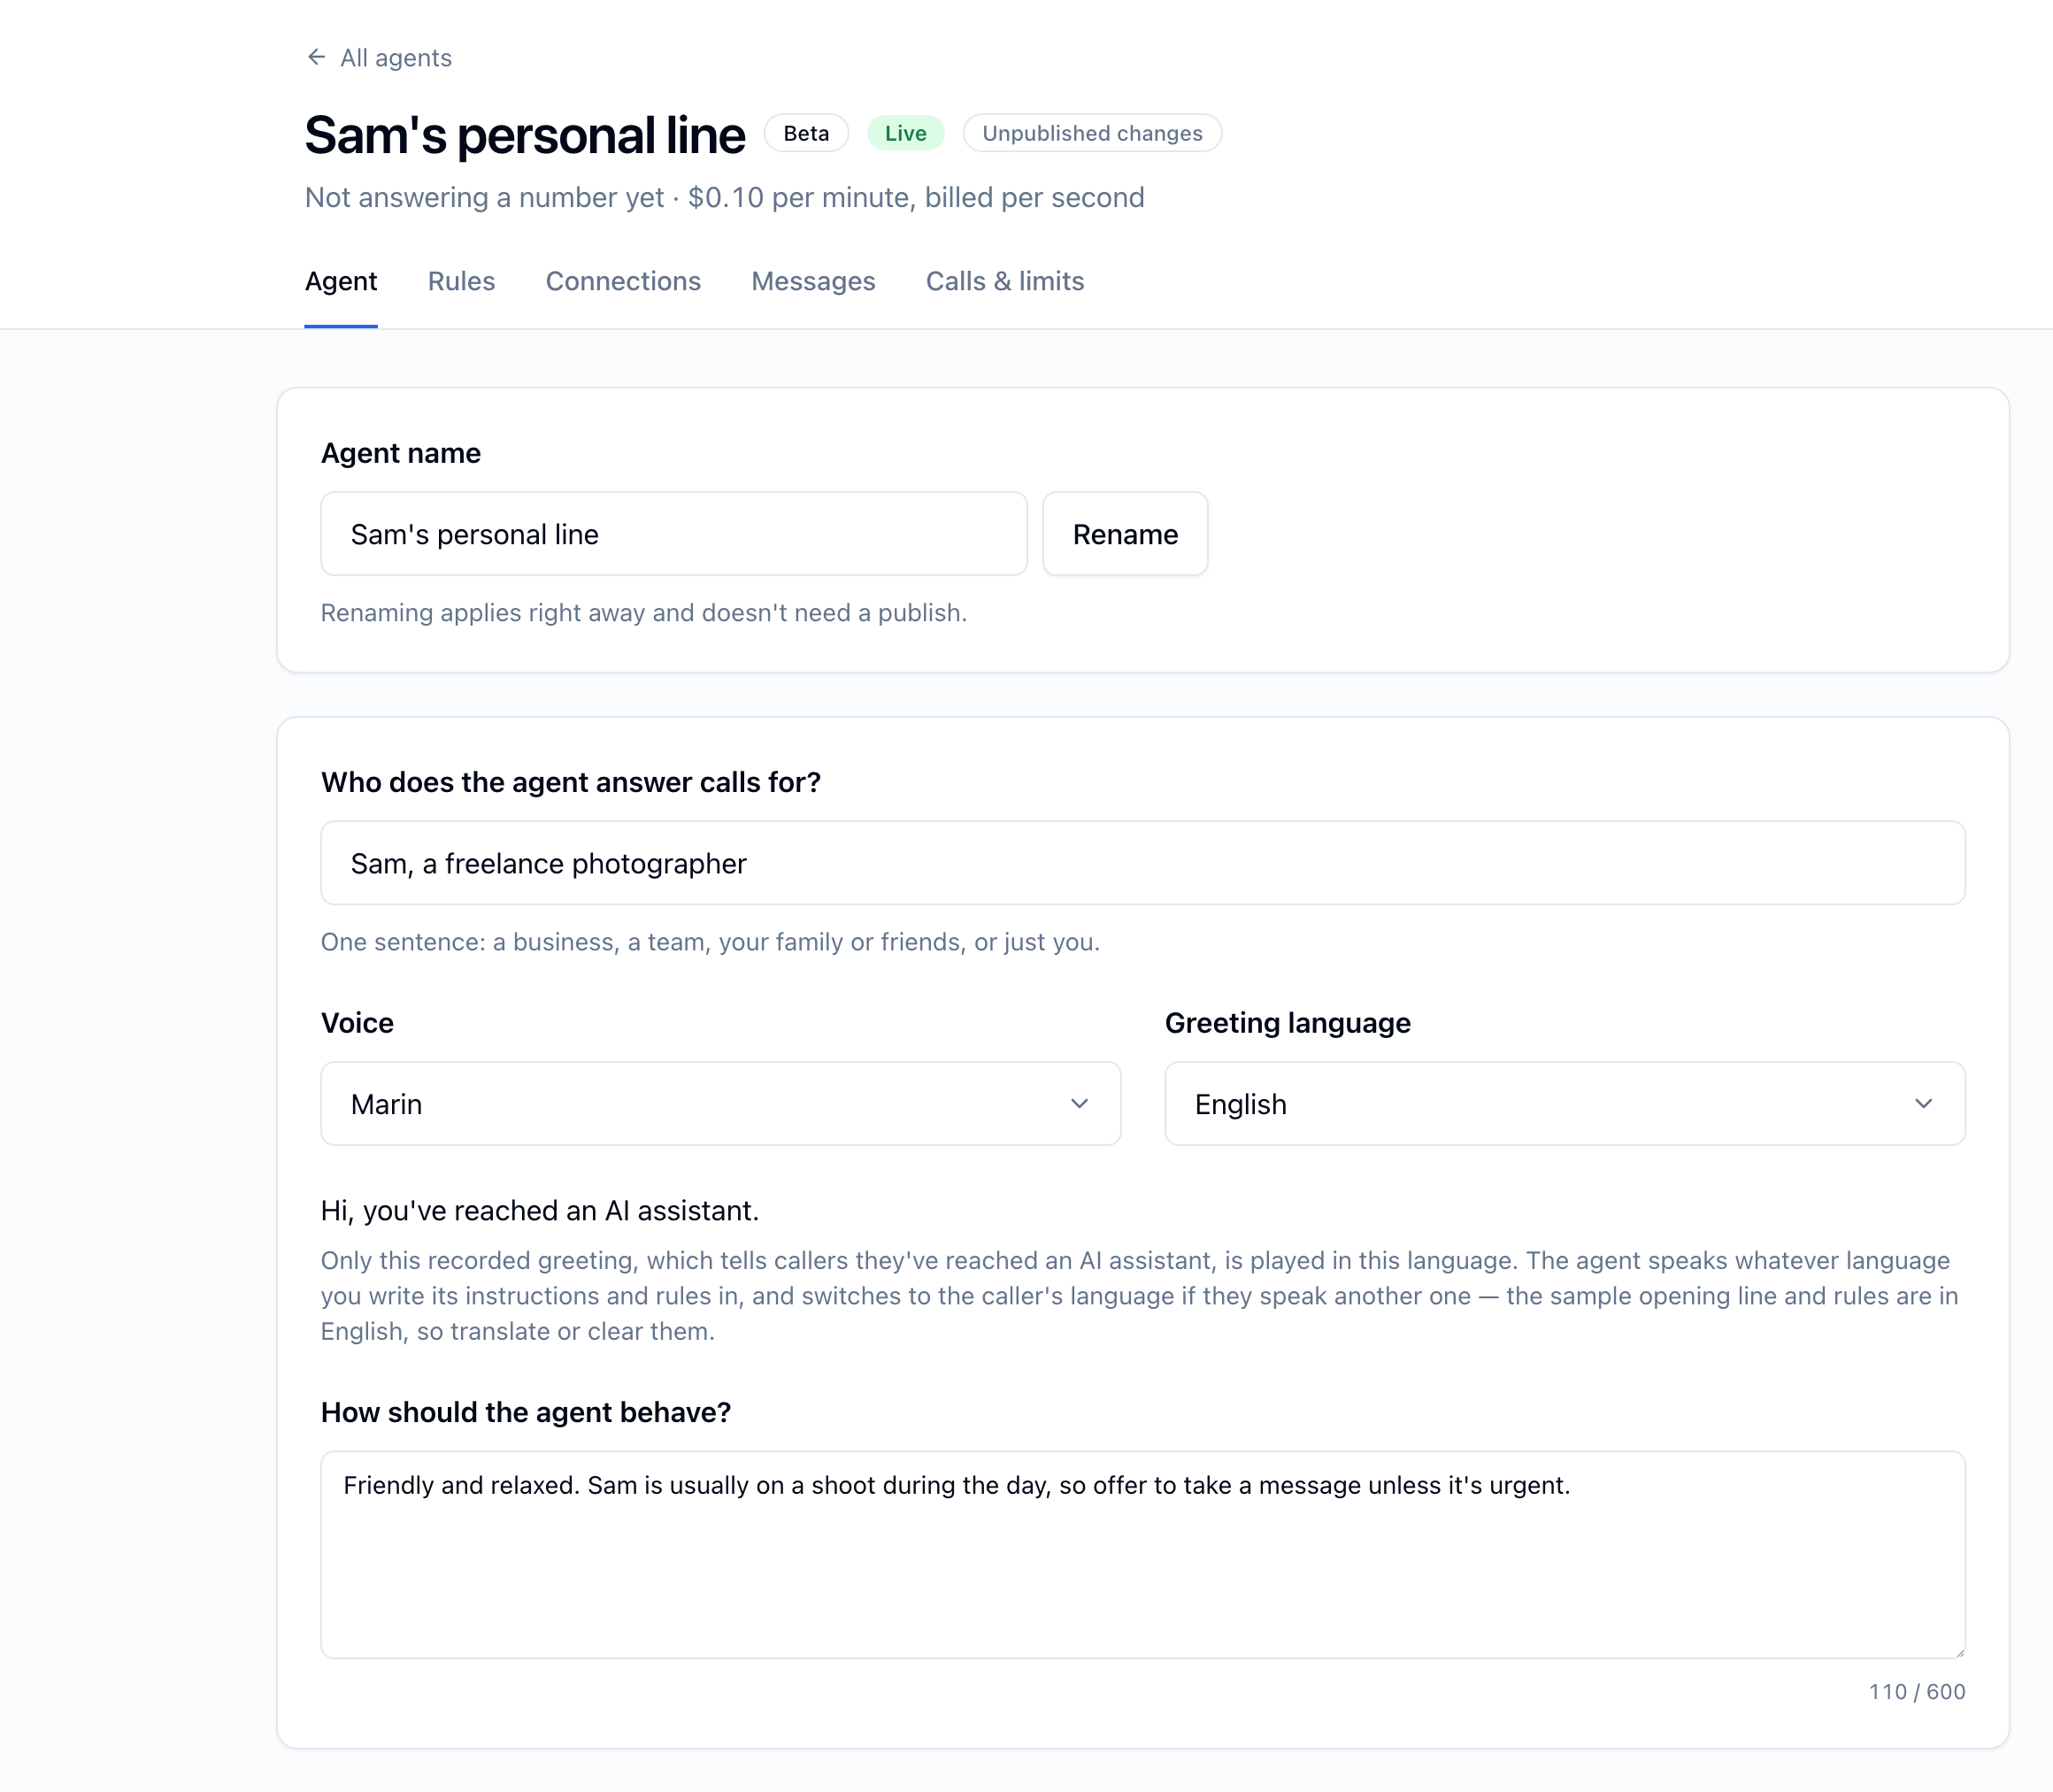The width and height of the screenshot is (2053, 1792).
Task: Click the 'How should the agent behave?' label
Action: coord(526,1412)
